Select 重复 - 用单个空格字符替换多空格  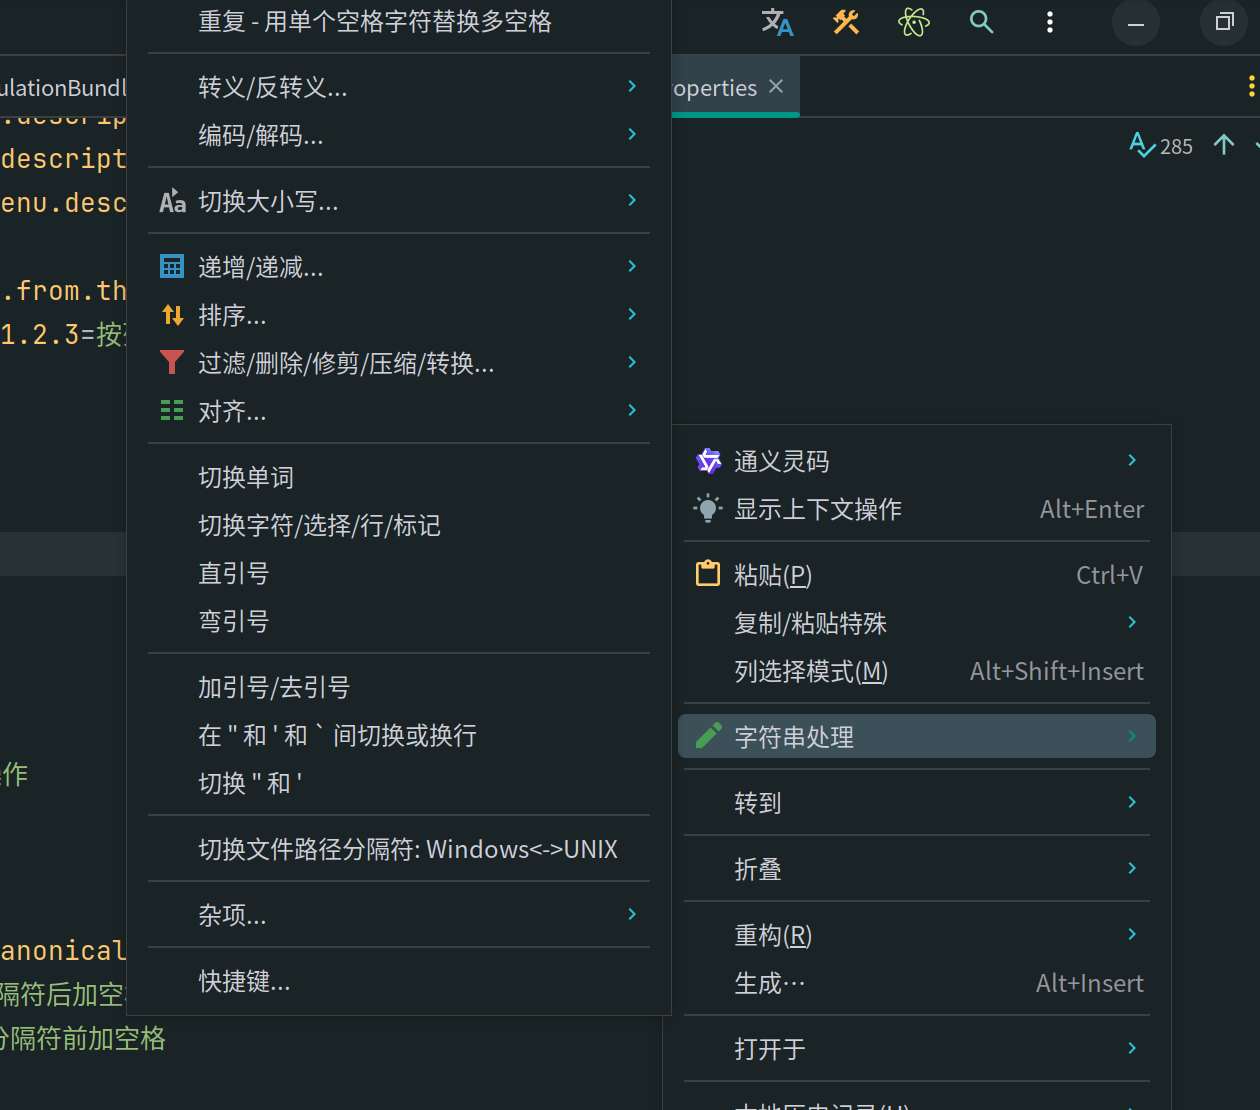(x=399, y=22)
